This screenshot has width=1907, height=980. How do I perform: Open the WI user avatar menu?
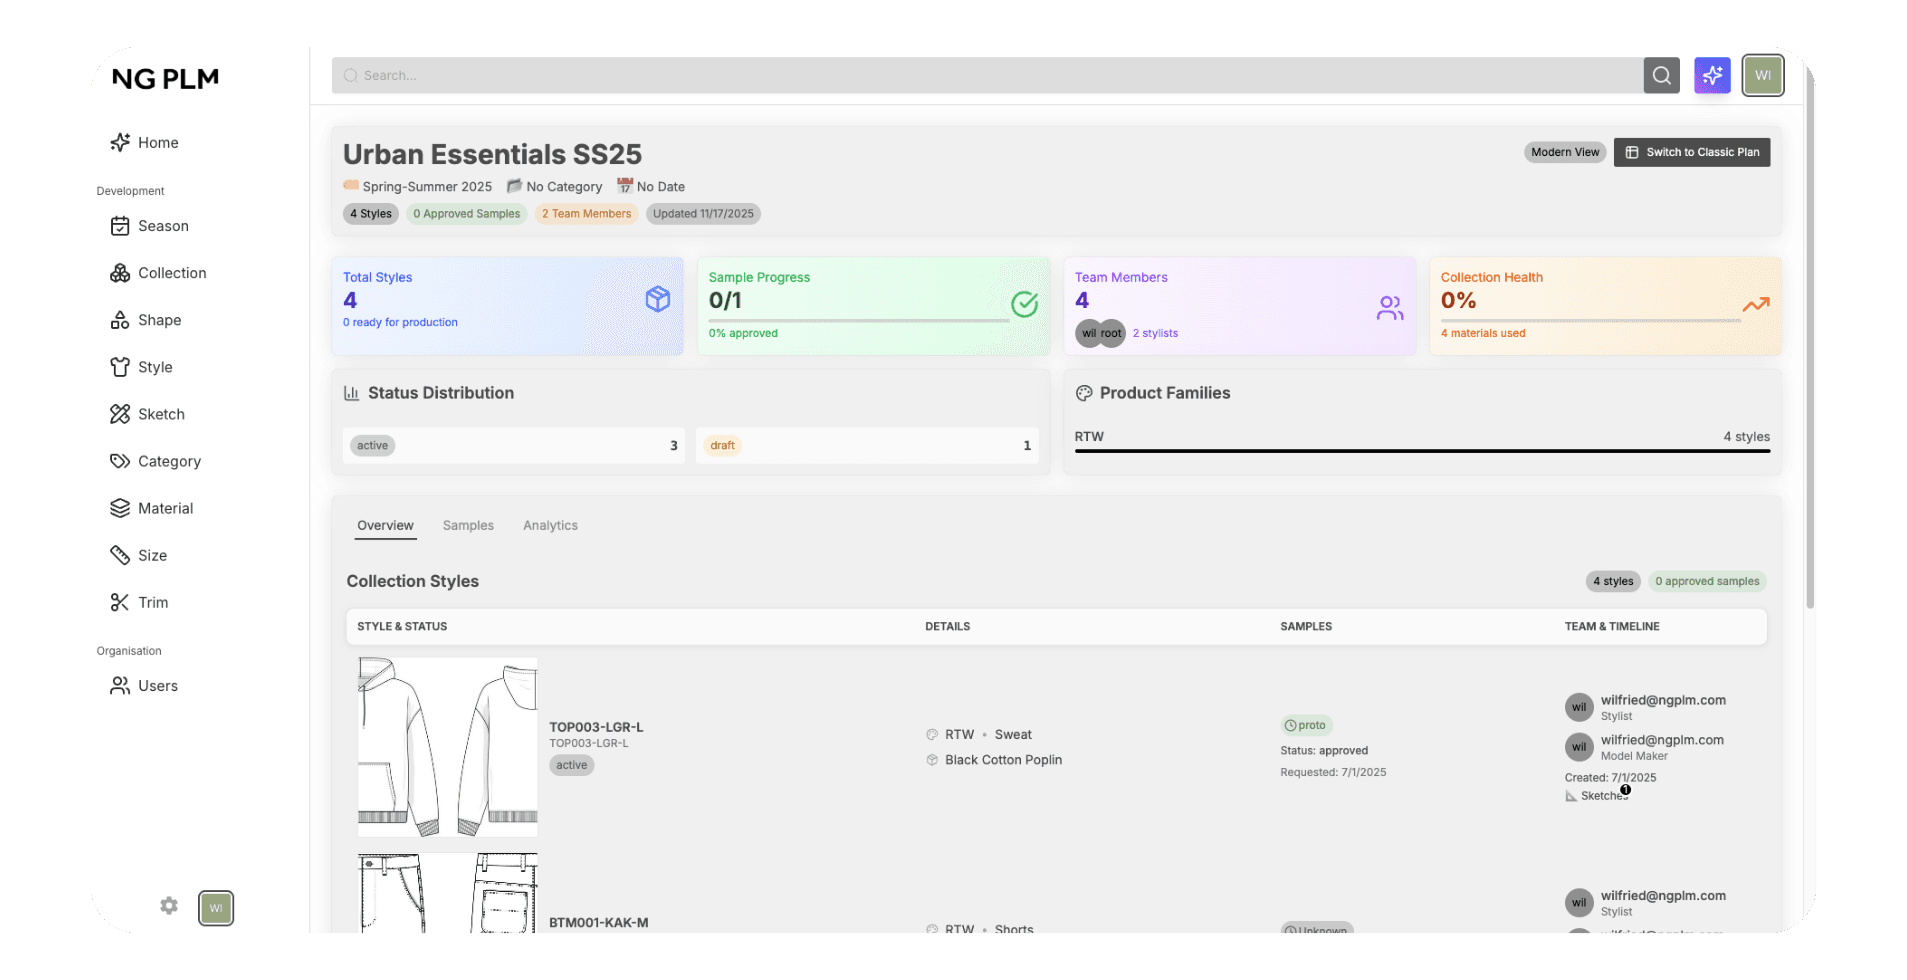tap(1762, 75)
